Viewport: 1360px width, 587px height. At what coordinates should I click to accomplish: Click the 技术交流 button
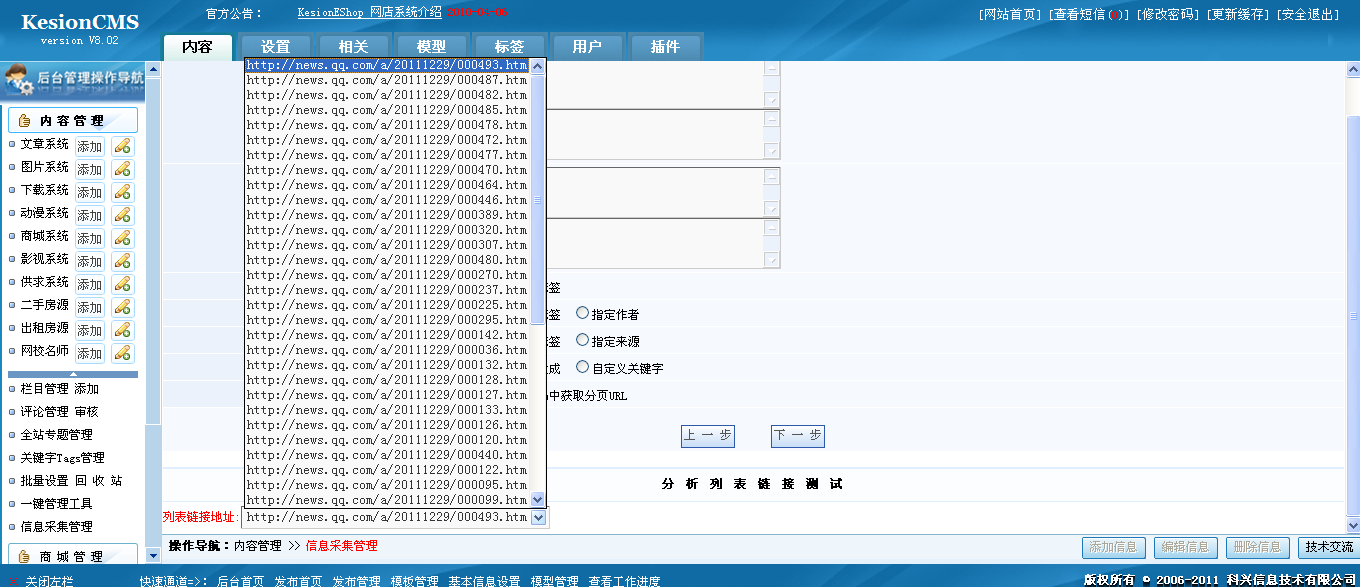1329,547
